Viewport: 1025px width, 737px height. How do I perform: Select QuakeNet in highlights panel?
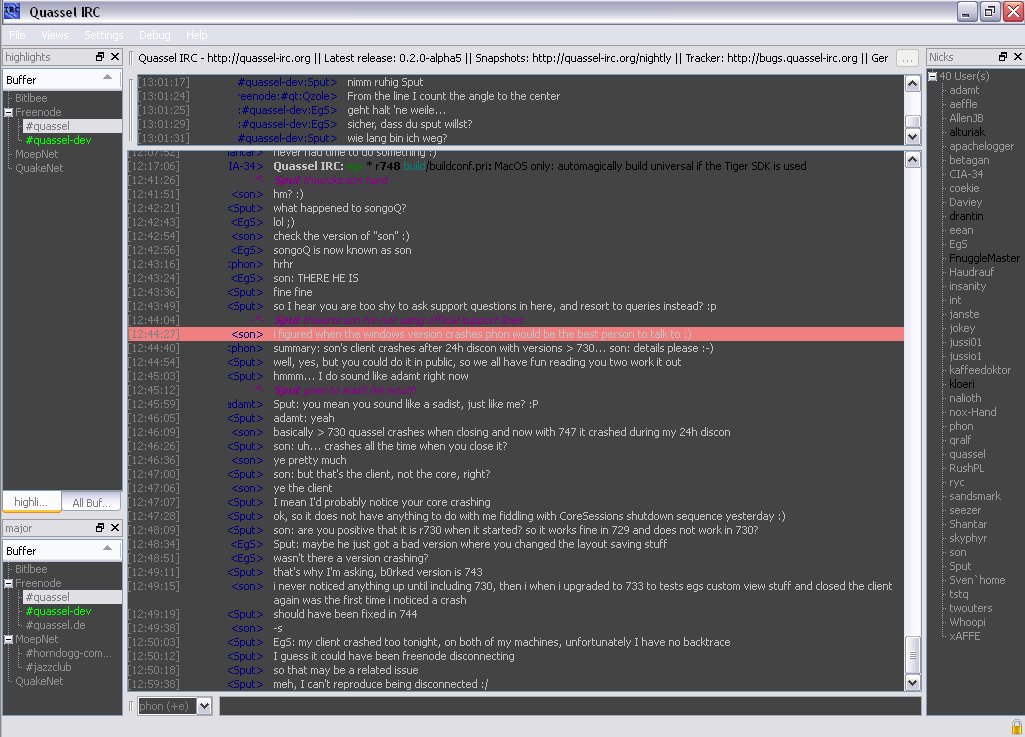coord(39,168)
